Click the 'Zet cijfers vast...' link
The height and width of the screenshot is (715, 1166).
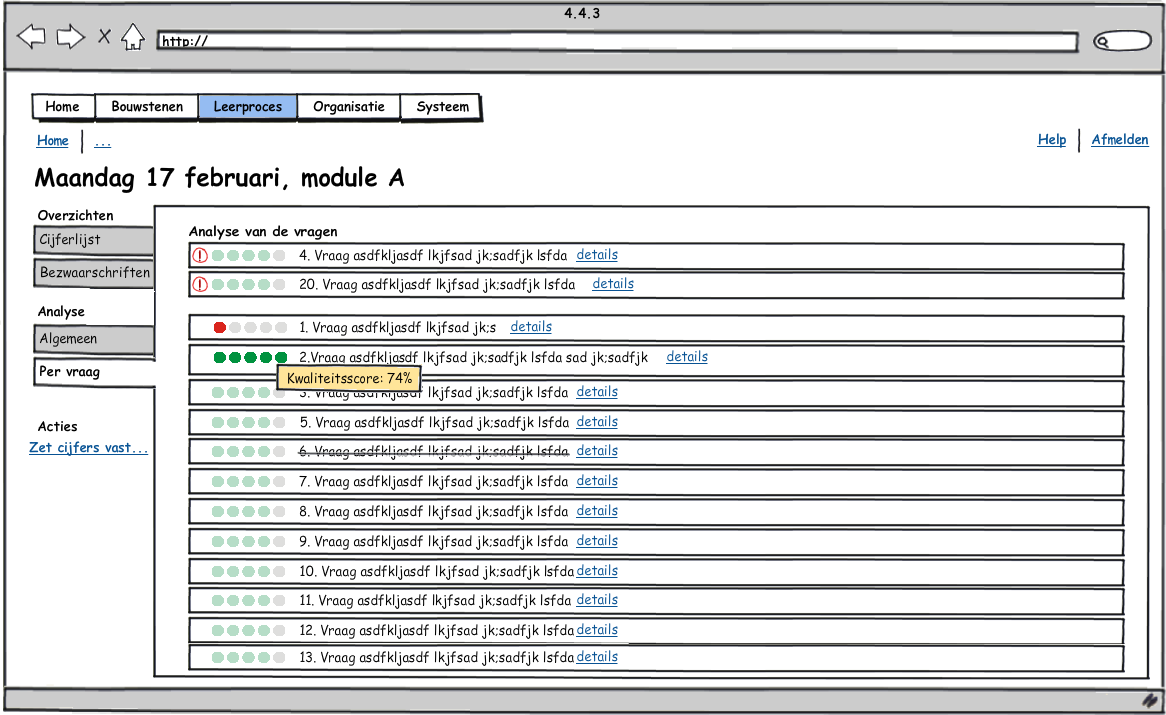pos(89,448)
